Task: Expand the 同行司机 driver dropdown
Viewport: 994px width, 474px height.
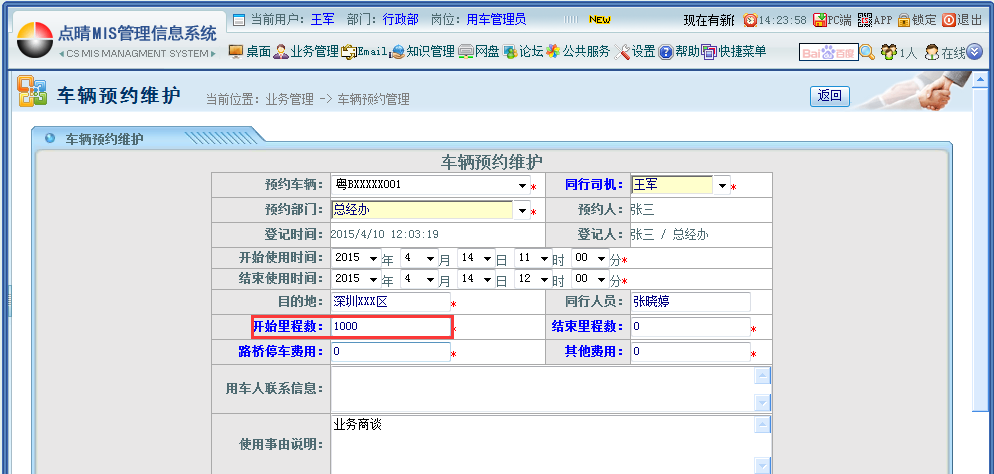Action: (x=722, y=186)
